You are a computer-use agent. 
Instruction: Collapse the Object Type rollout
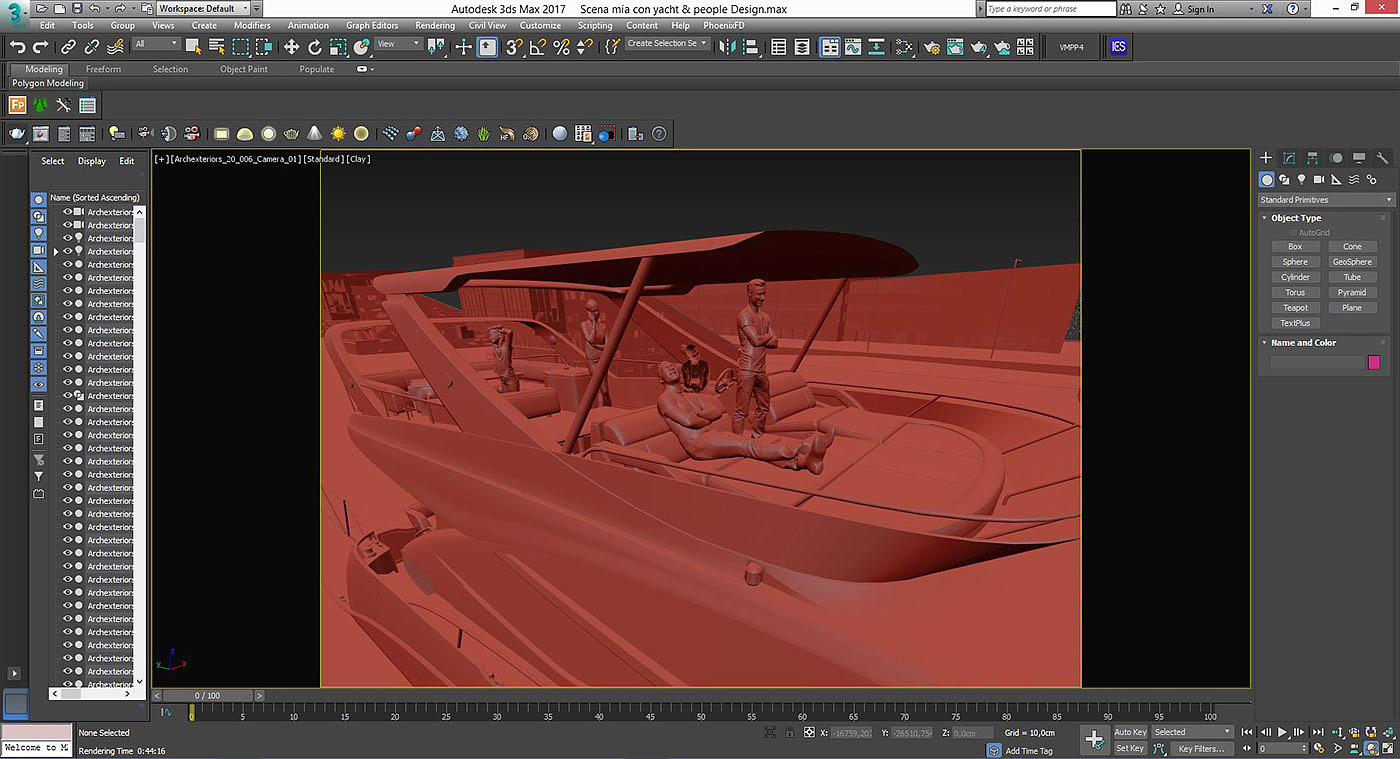pyautogui.click(x=1296, y=218)
